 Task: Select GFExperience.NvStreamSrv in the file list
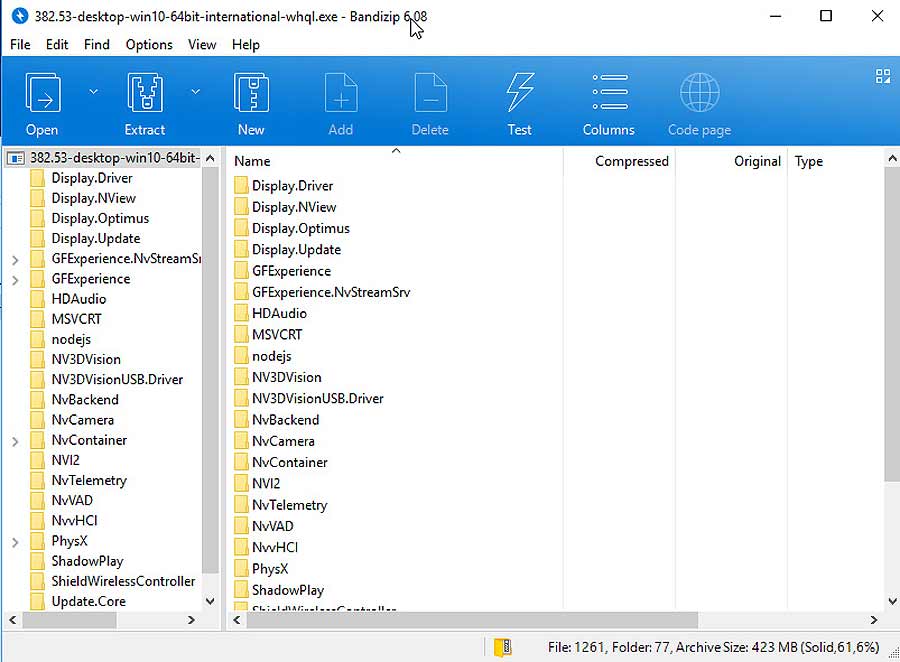coord(331,292)
